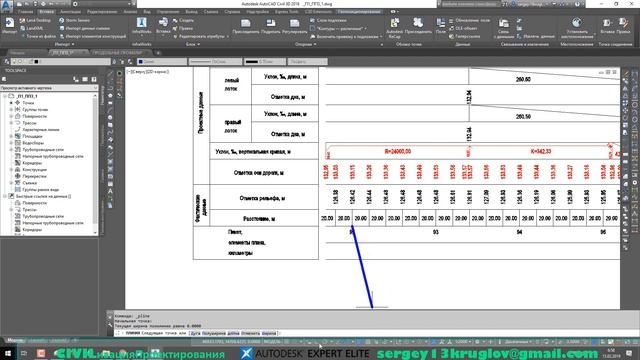
Task: Open the AutoCAD application menu button
Action: pos(6,6)
